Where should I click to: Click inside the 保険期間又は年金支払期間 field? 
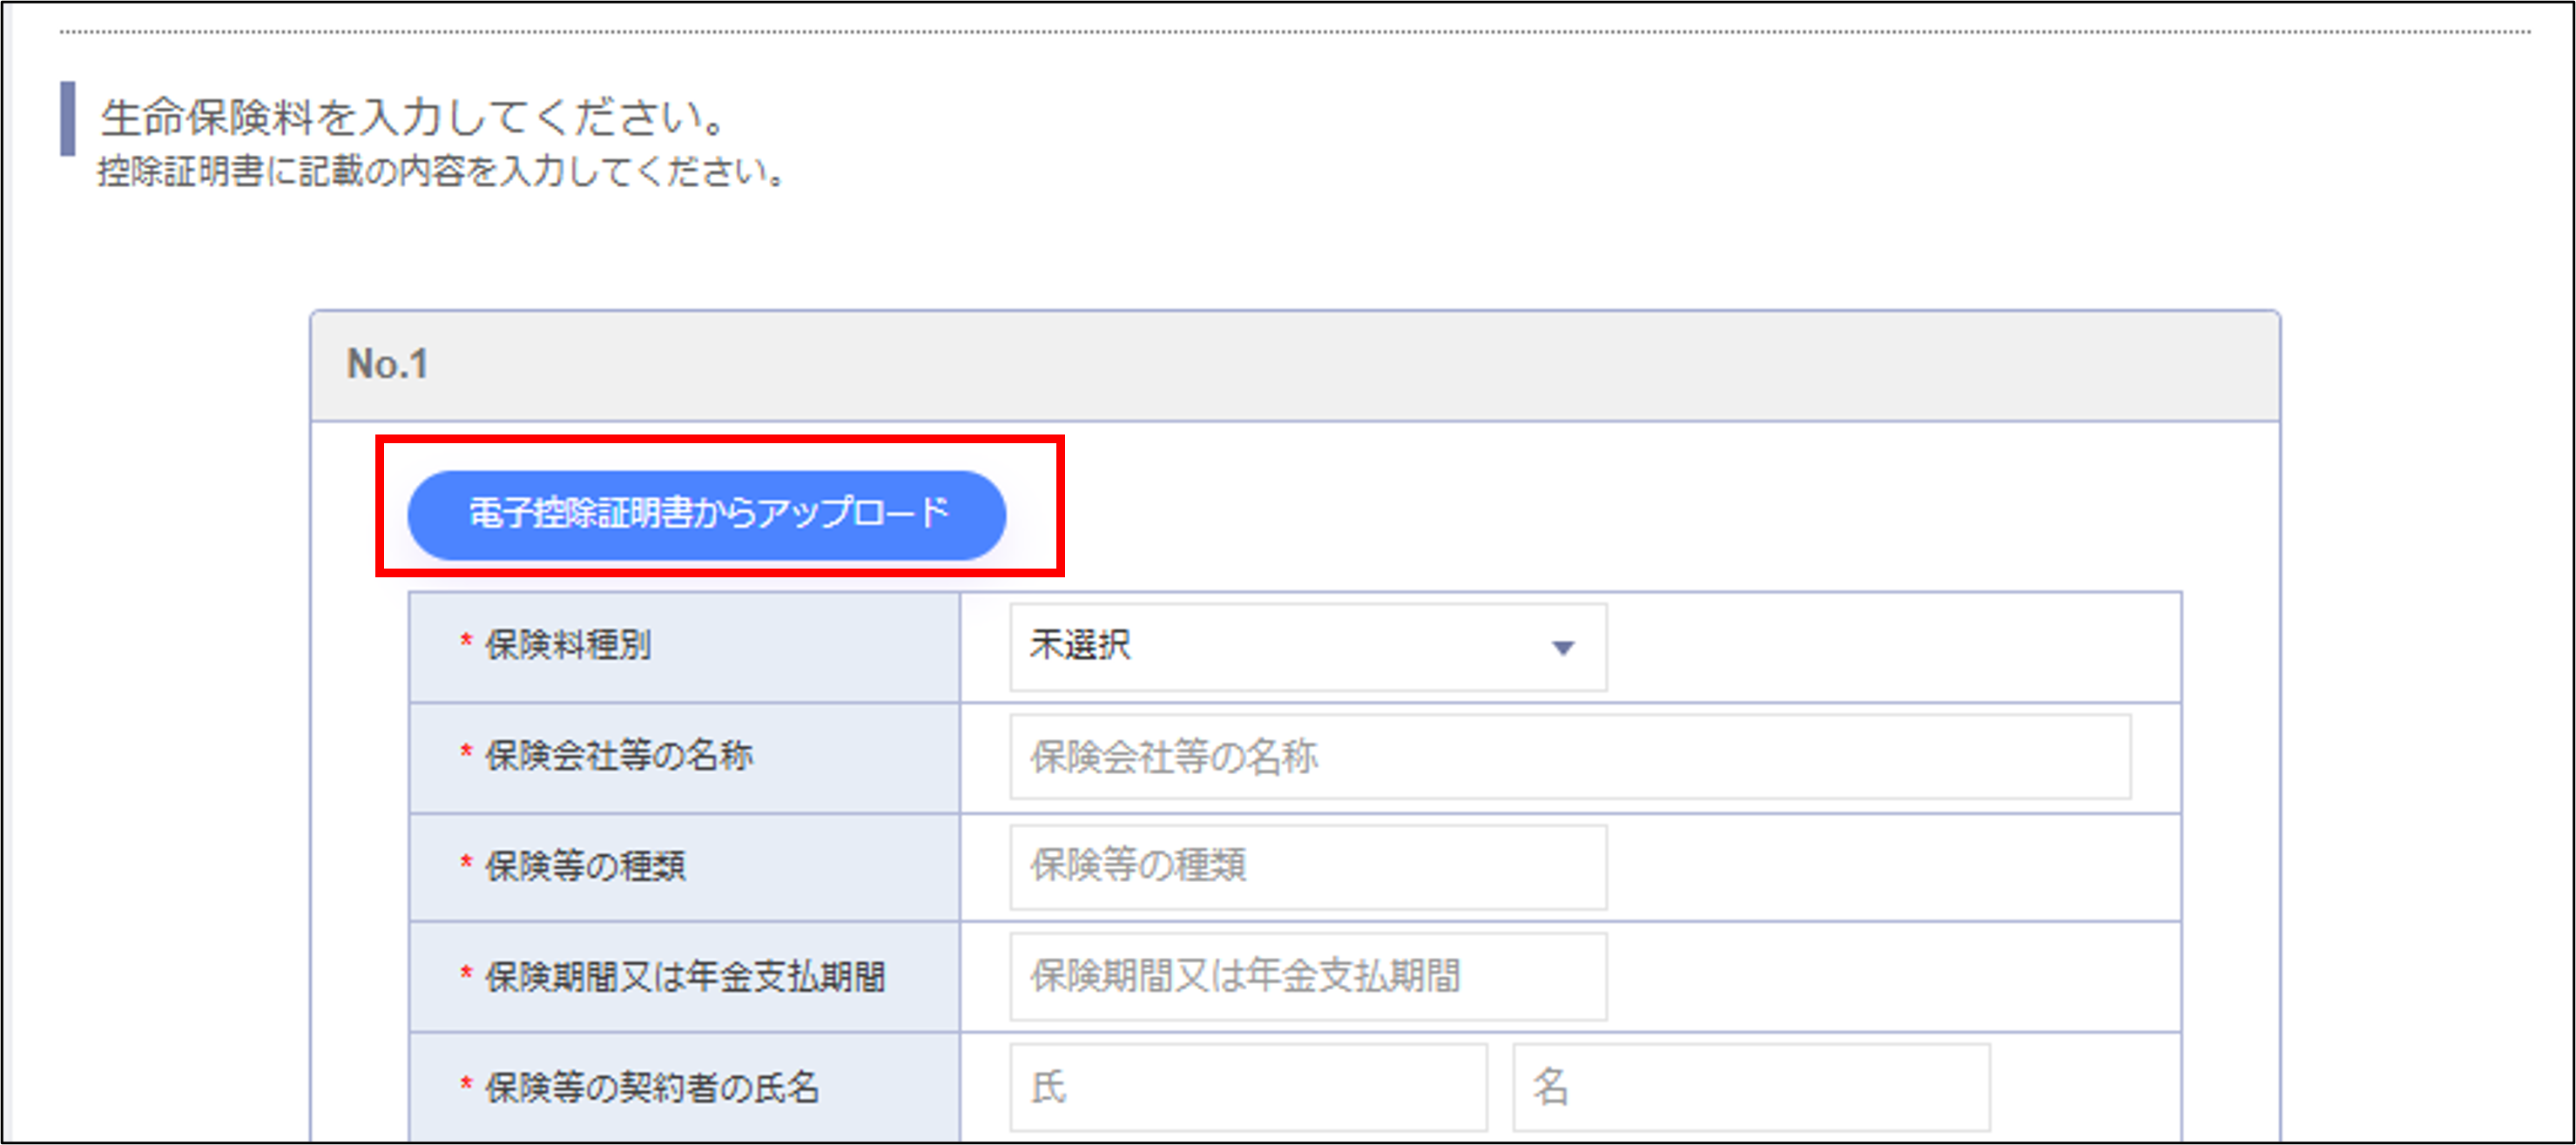(1300, 977)
